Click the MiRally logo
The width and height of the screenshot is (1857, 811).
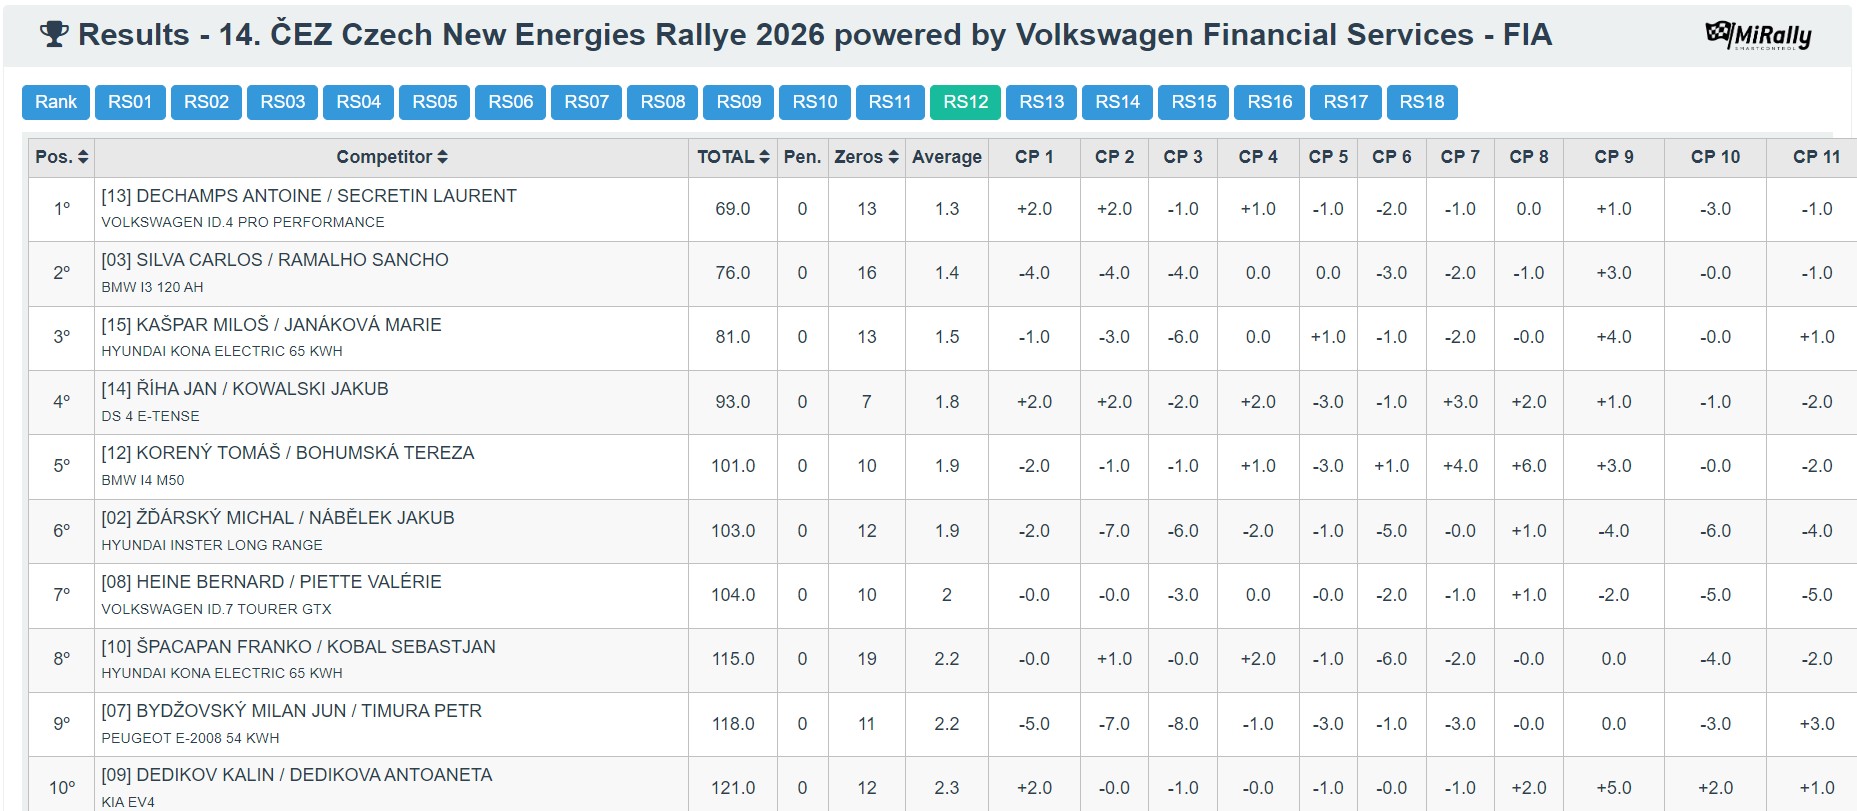click(x=1757, y=35)
